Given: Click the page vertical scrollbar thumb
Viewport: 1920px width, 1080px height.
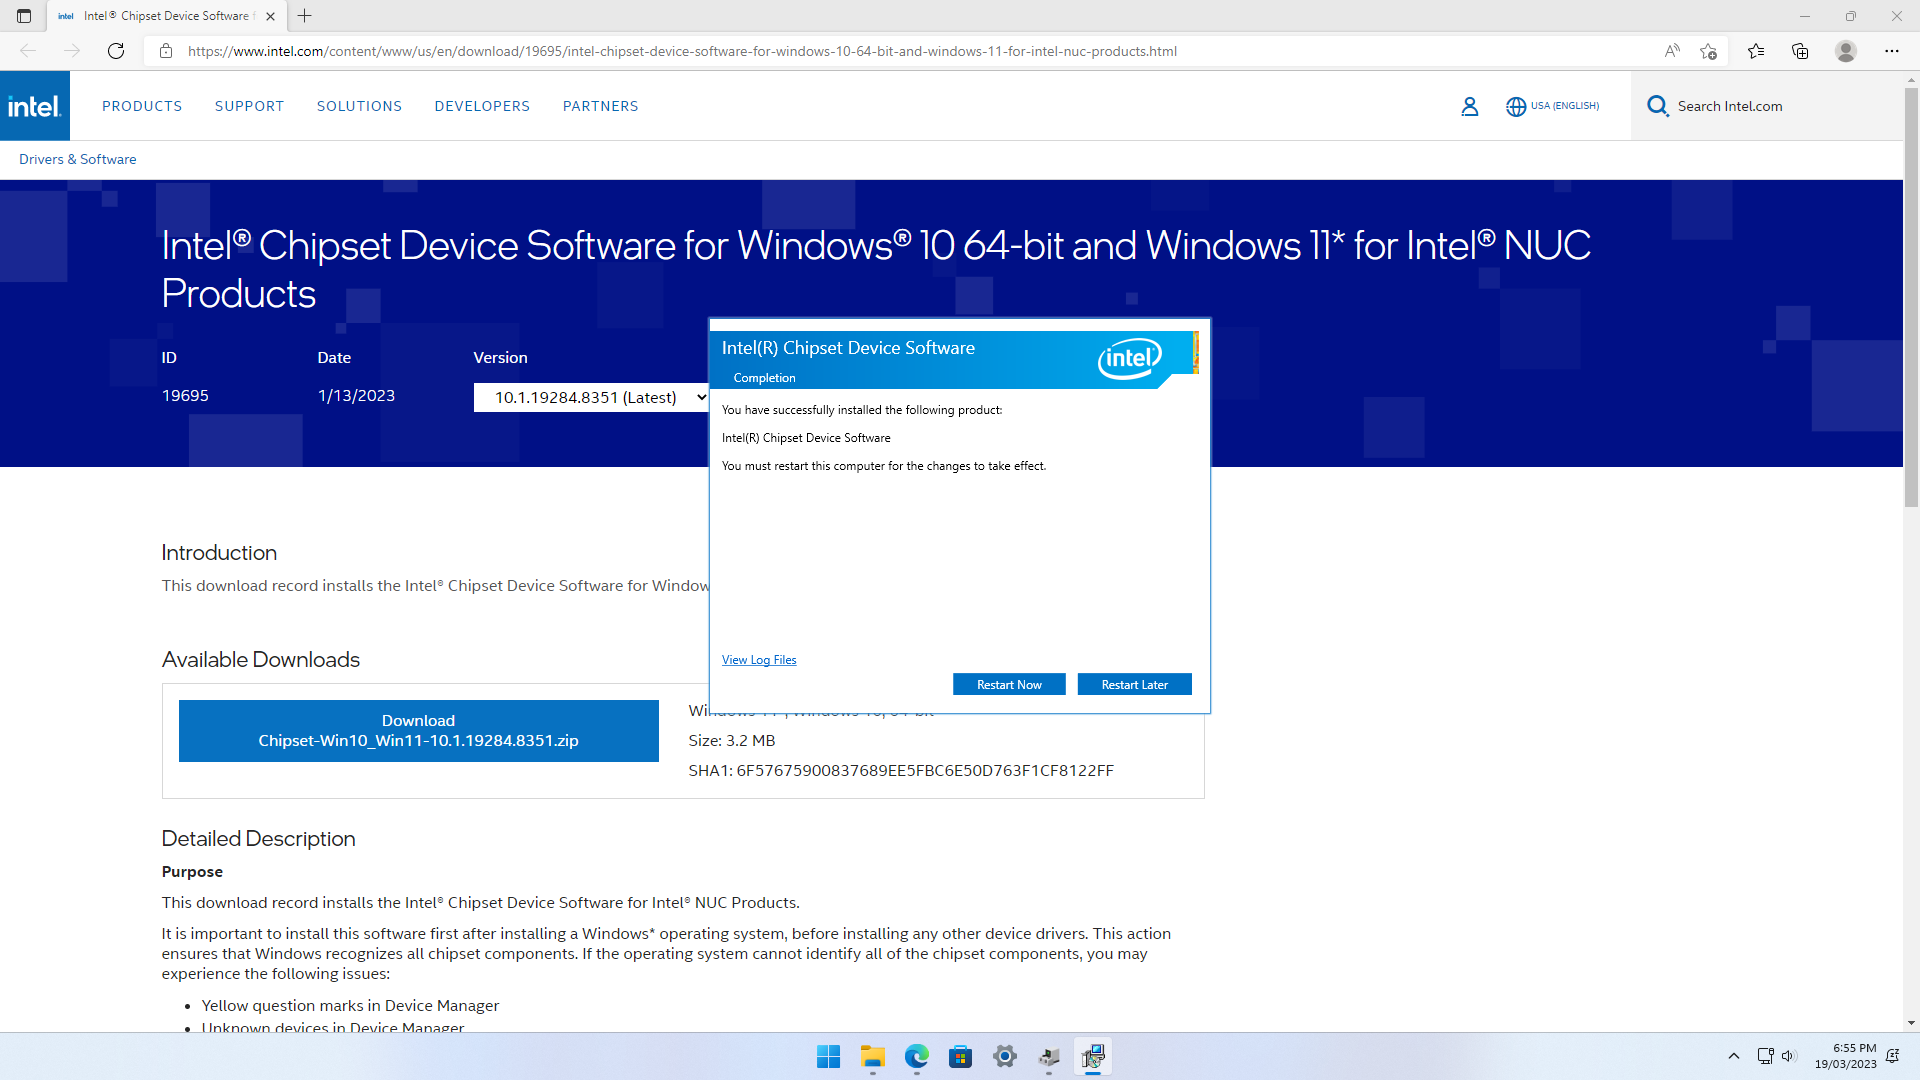Looking at the screenshot, I should point(1912,298).
